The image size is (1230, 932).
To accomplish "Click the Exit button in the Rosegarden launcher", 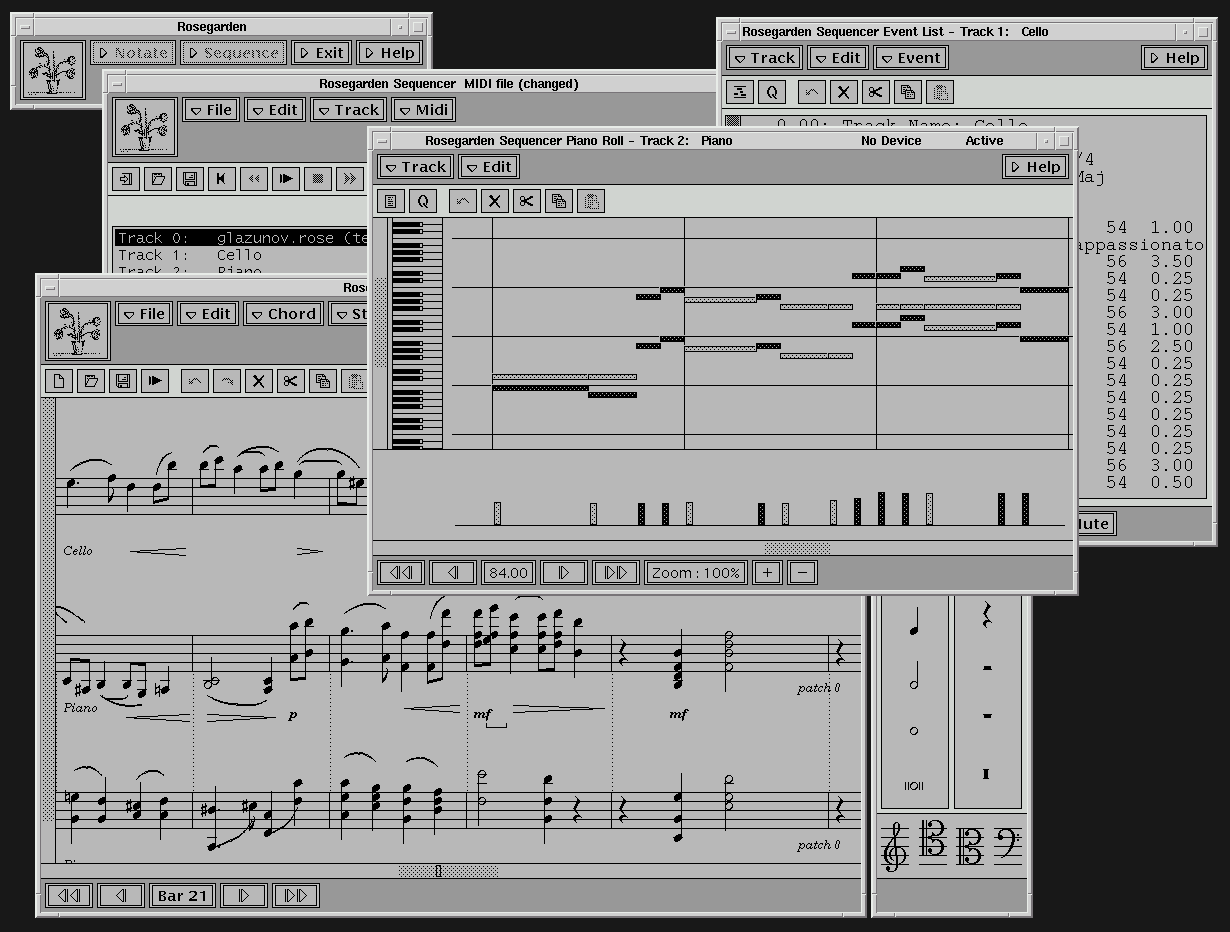I will pos(321,53).
